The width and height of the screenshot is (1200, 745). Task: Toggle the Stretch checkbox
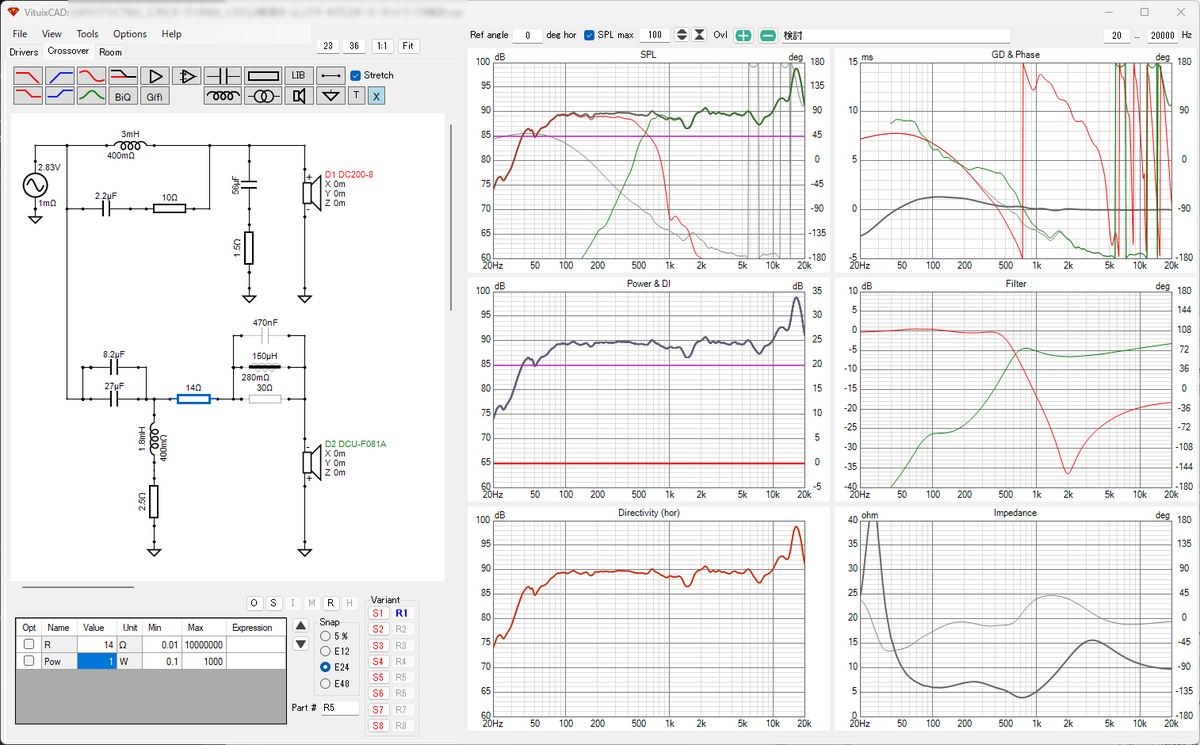[x=356, y=75]
